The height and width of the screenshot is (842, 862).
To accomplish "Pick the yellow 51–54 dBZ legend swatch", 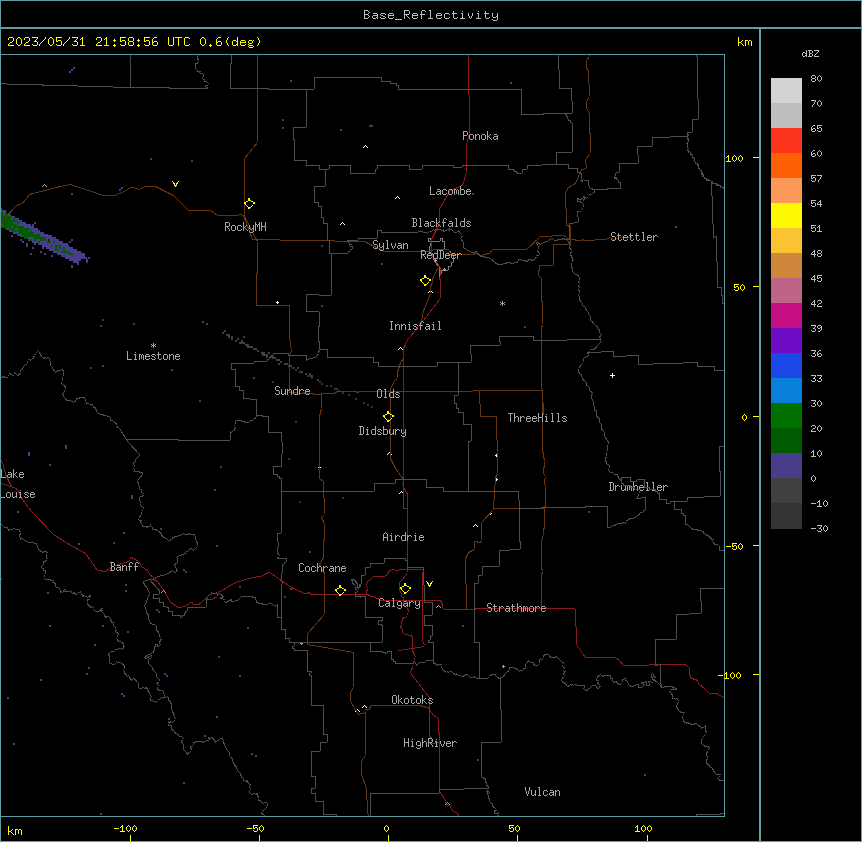I will click(786, 215).
